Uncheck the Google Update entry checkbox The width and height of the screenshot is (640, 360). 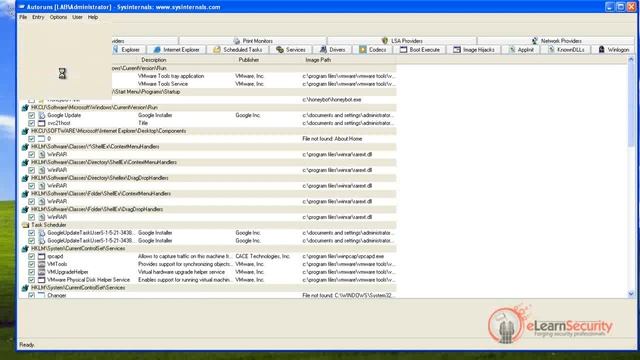(x=31, y=116)
